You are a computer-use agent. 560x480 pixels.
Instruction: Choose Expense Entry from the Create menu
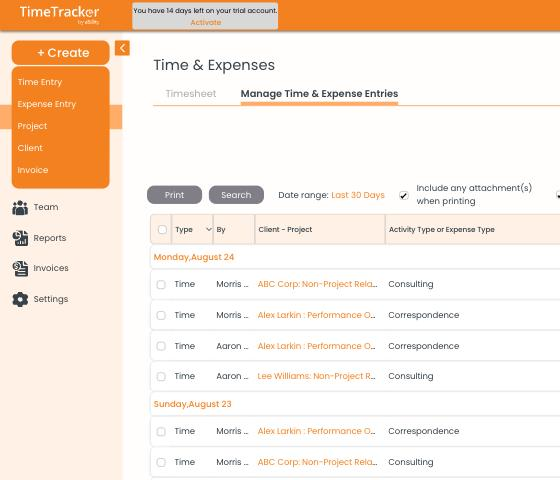[x=47, y=104]
